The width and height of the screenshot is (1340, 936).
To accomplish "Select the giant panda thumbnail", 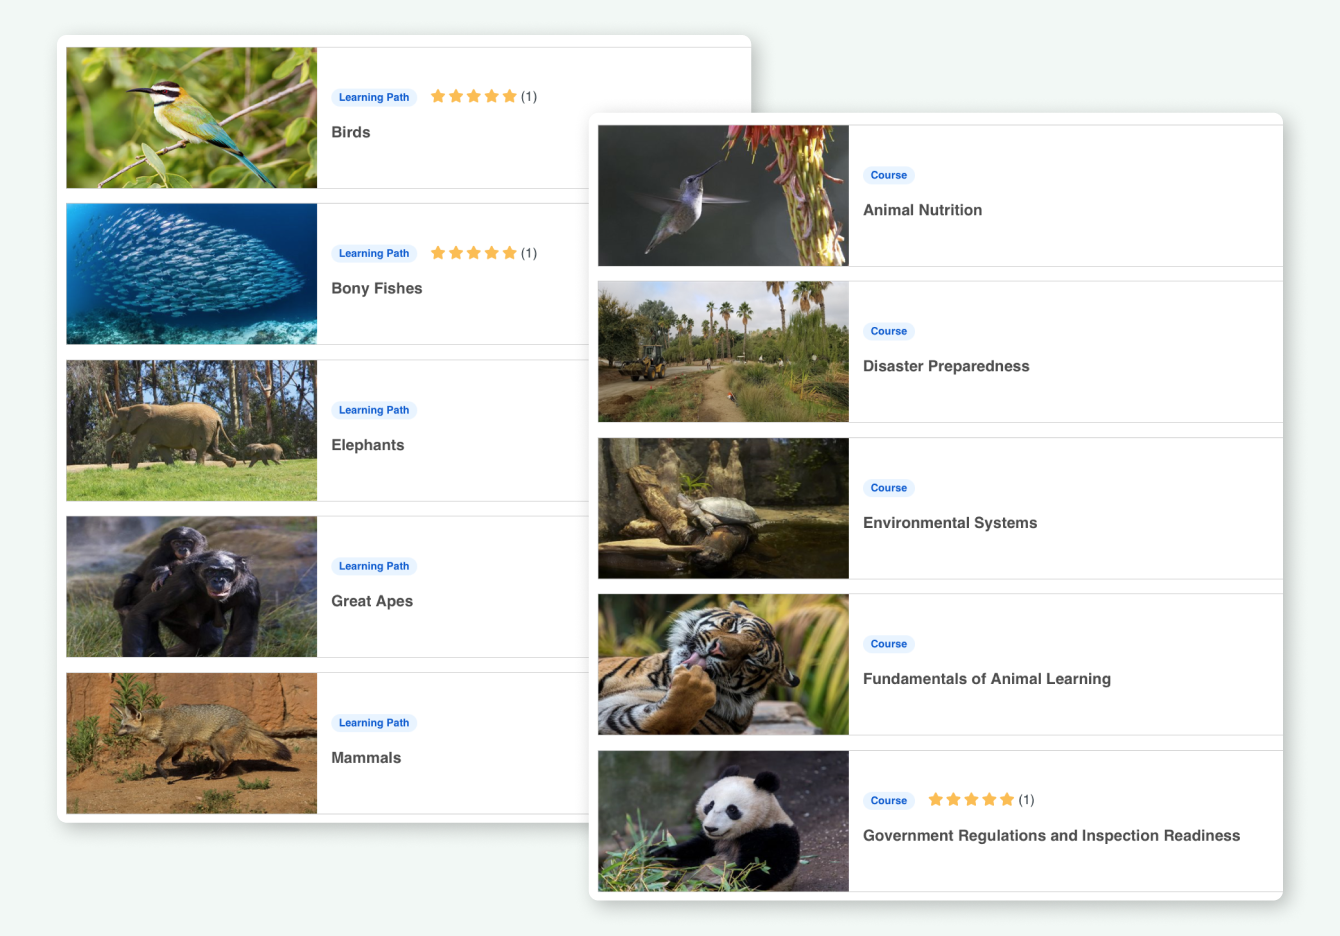I will coord(723,821).
